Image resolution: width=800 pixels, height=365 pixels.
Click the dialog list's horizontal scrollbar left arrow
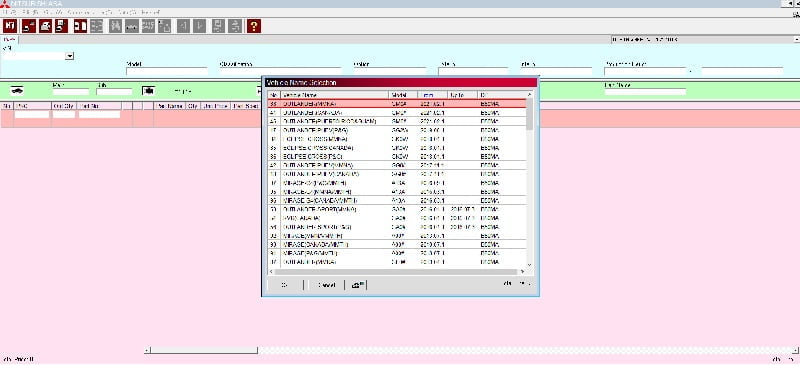271,272
